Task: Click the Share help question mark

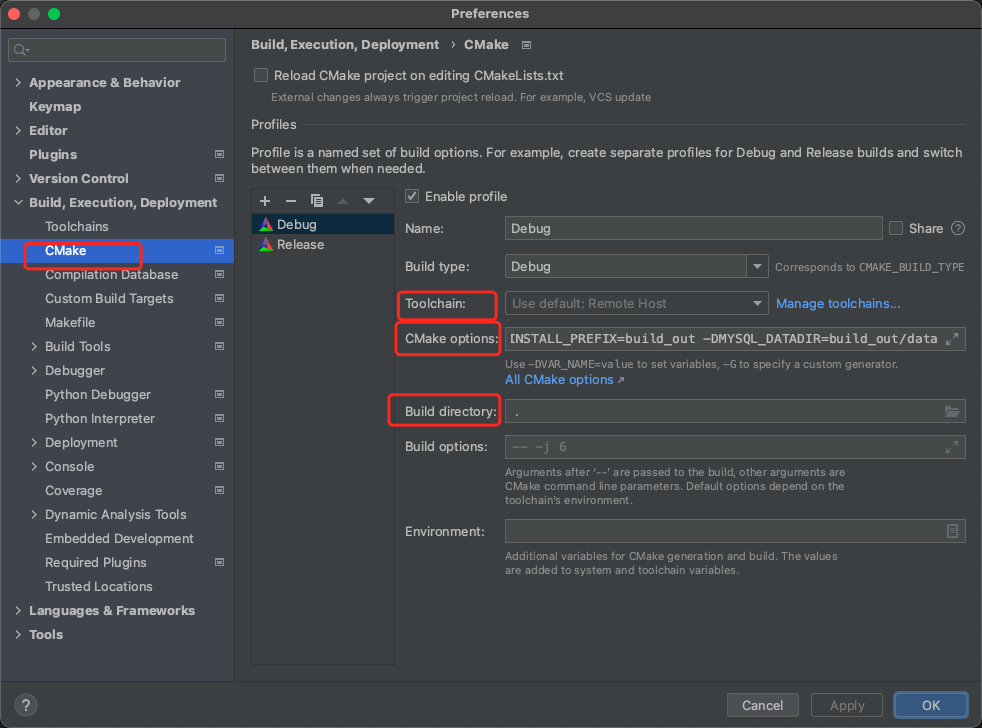Action: coord(958,228)
